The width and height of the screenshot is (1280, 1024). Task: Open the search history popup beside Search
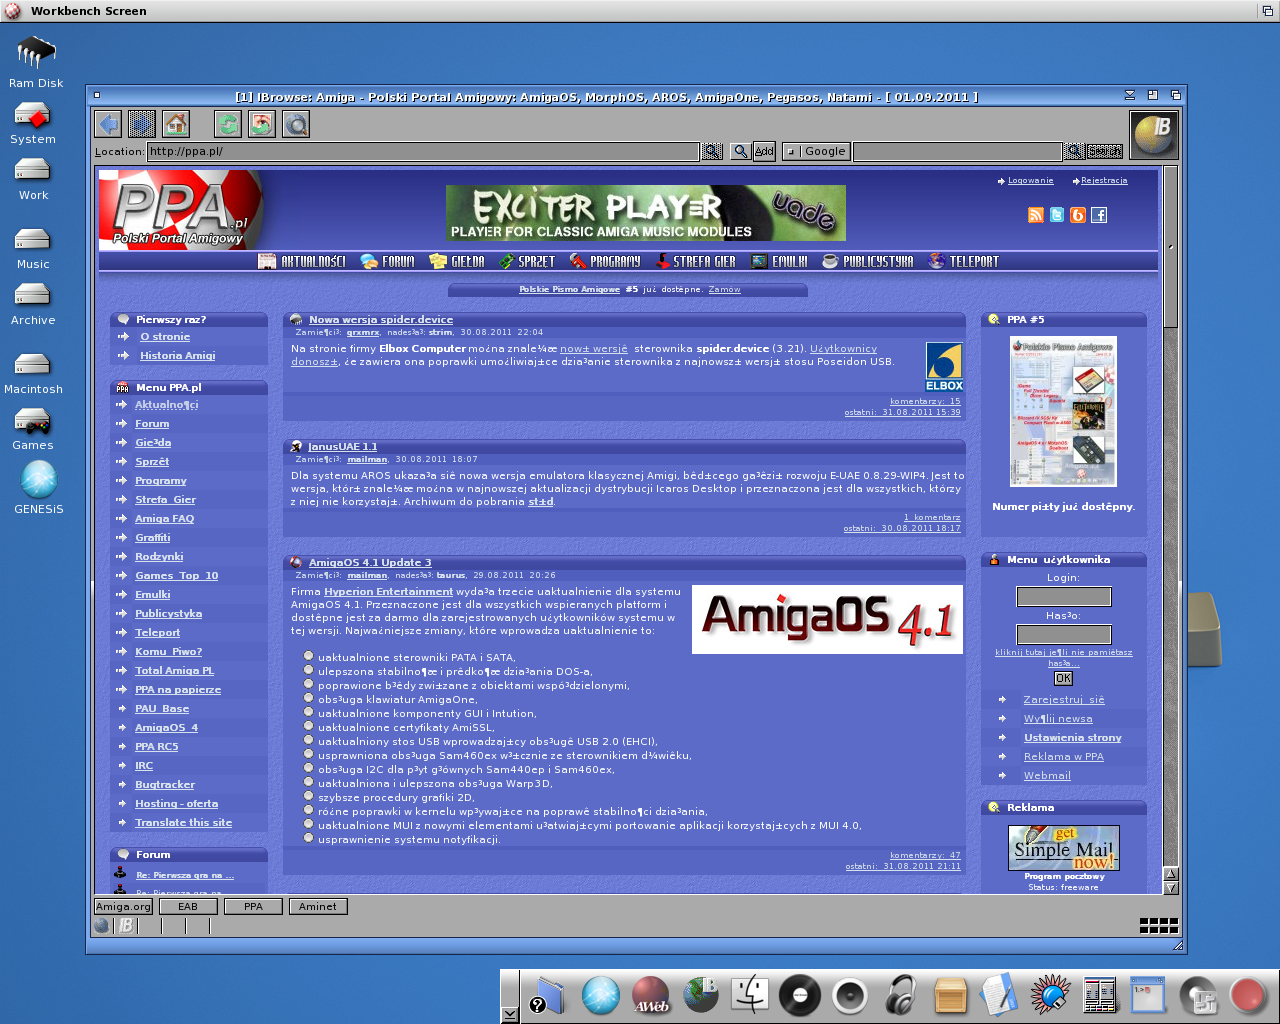point(1074,151)
